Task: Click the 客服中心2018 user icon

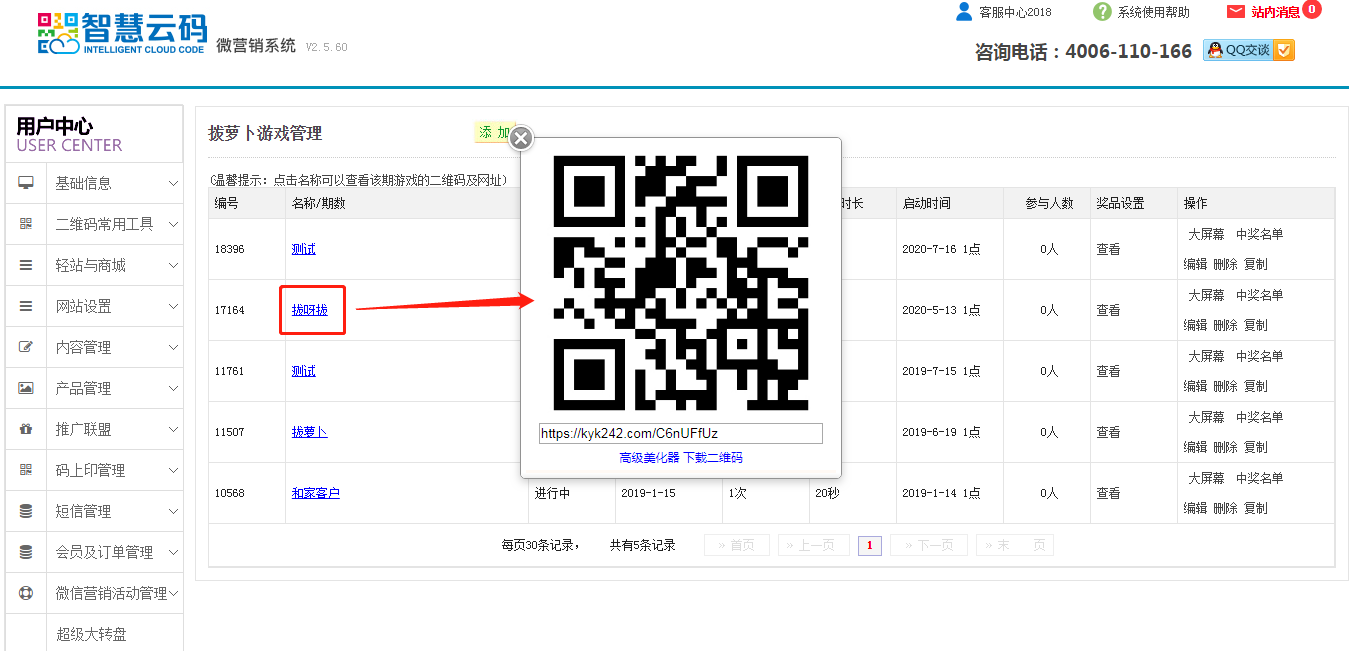Action: (x=964, y=12)
